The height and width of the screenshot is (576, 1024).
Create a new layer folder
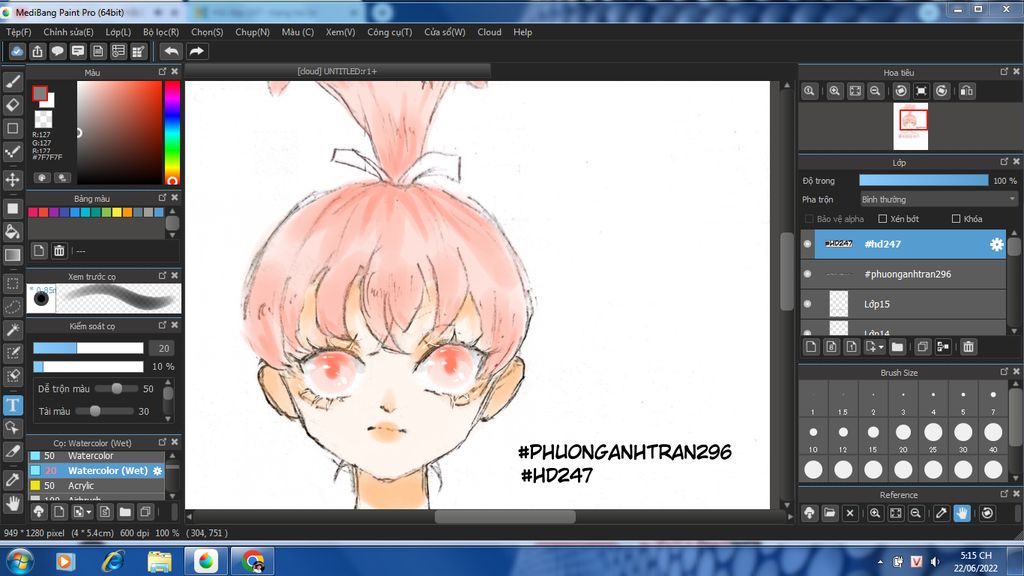[897, 347]
